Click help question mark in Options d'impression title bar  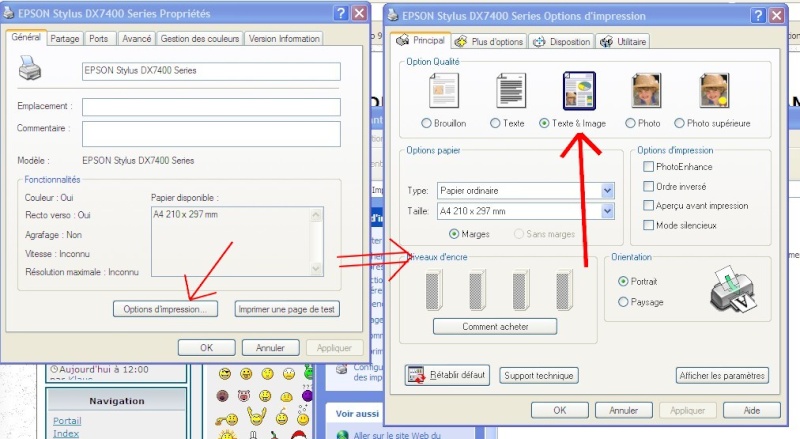pyautogui.click(x=758, y=15)
